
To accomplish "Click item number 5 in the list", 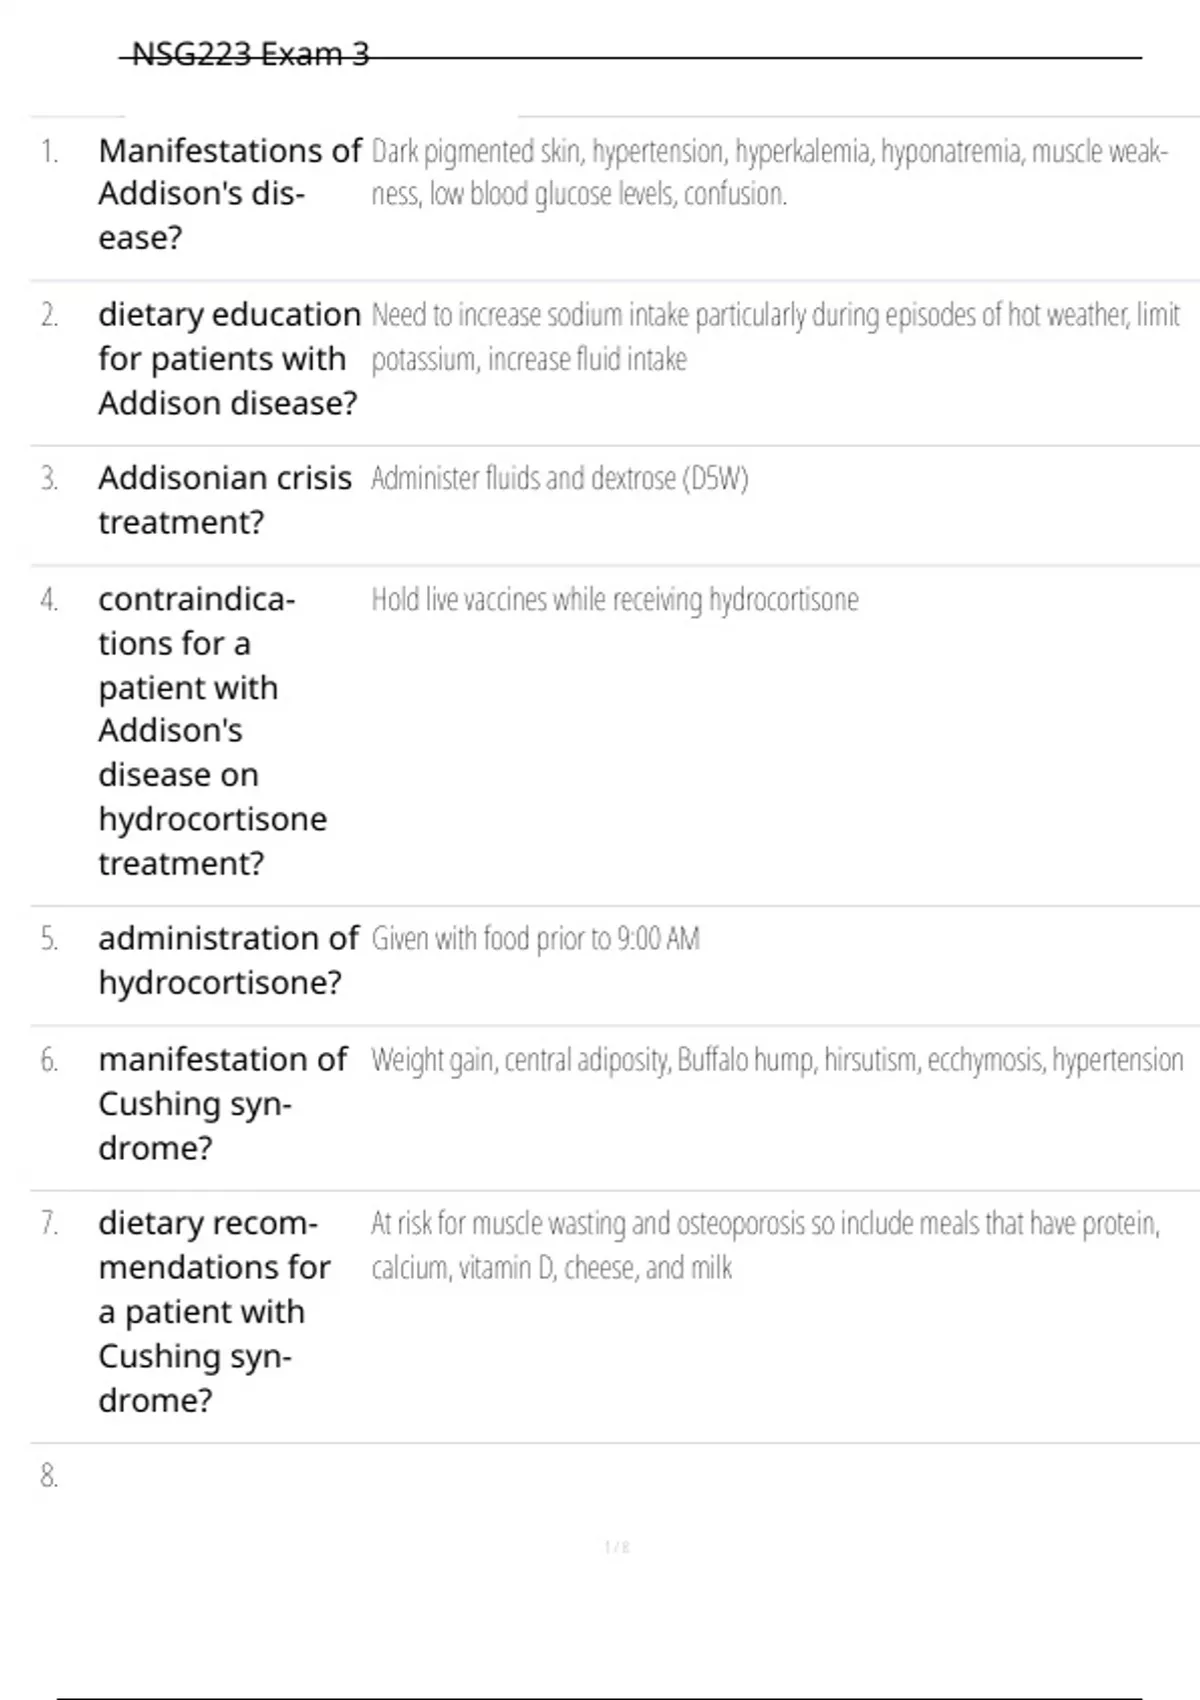I will [x=49, y=939].
